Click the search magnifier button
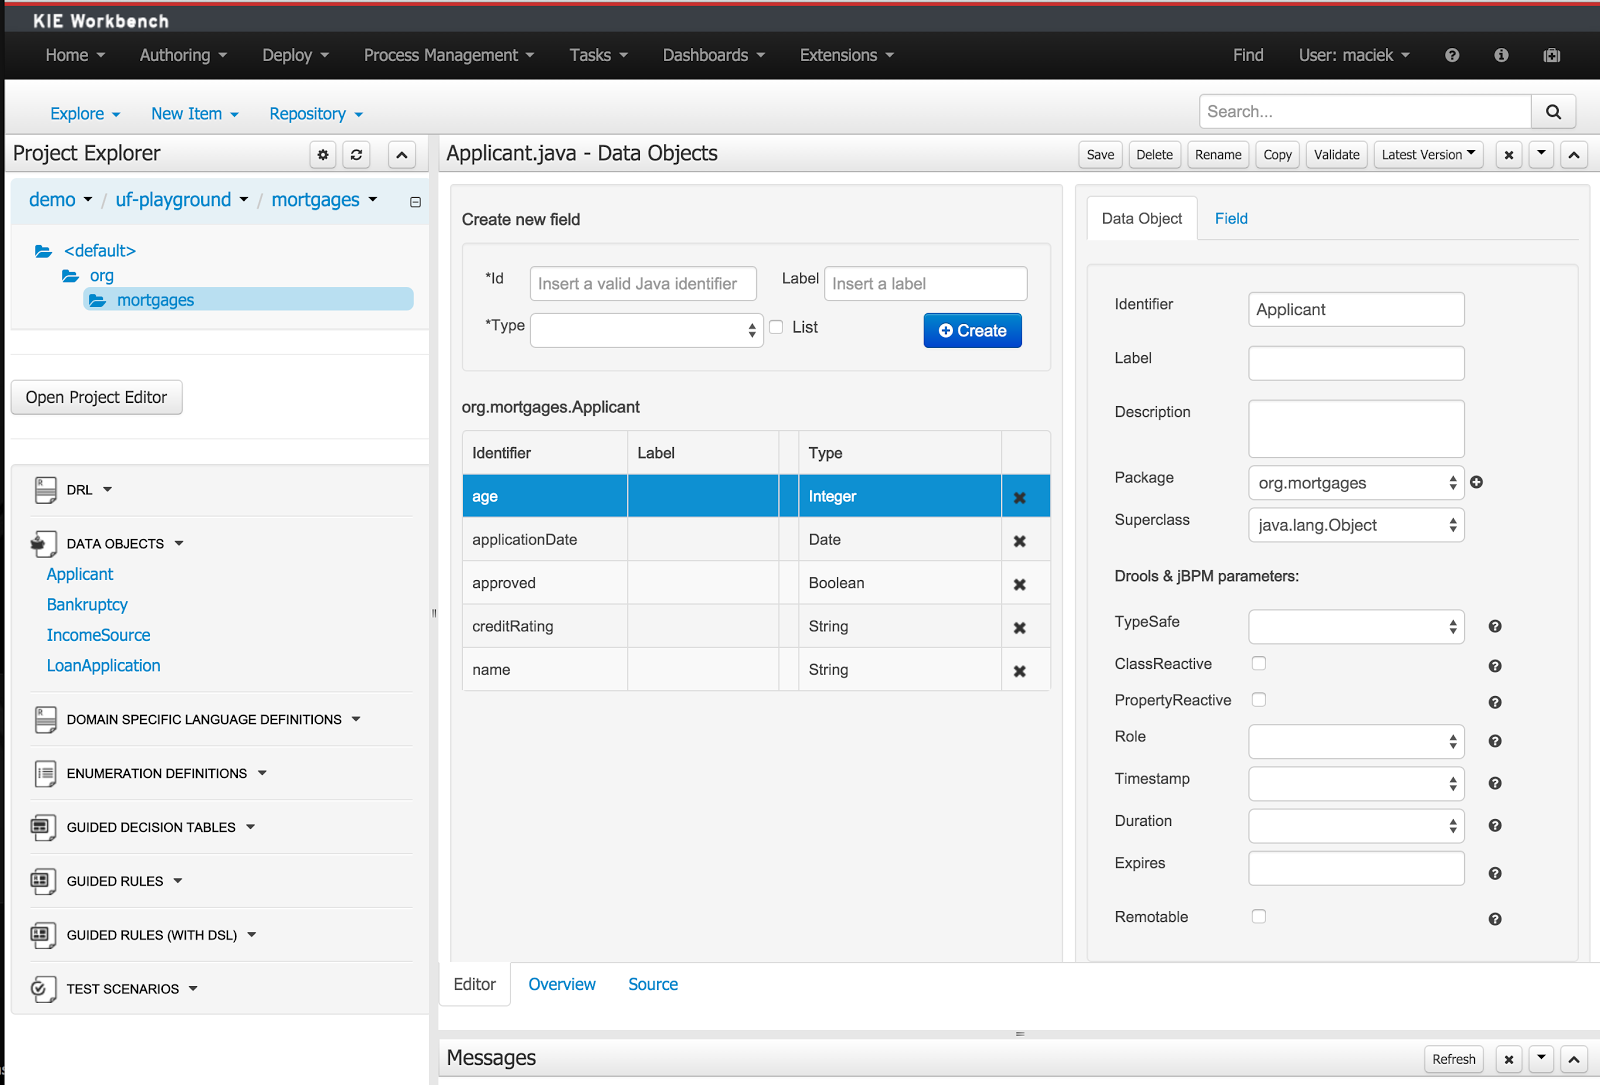This screenshot has height=1085, width=1600. tap(1553, 112)
